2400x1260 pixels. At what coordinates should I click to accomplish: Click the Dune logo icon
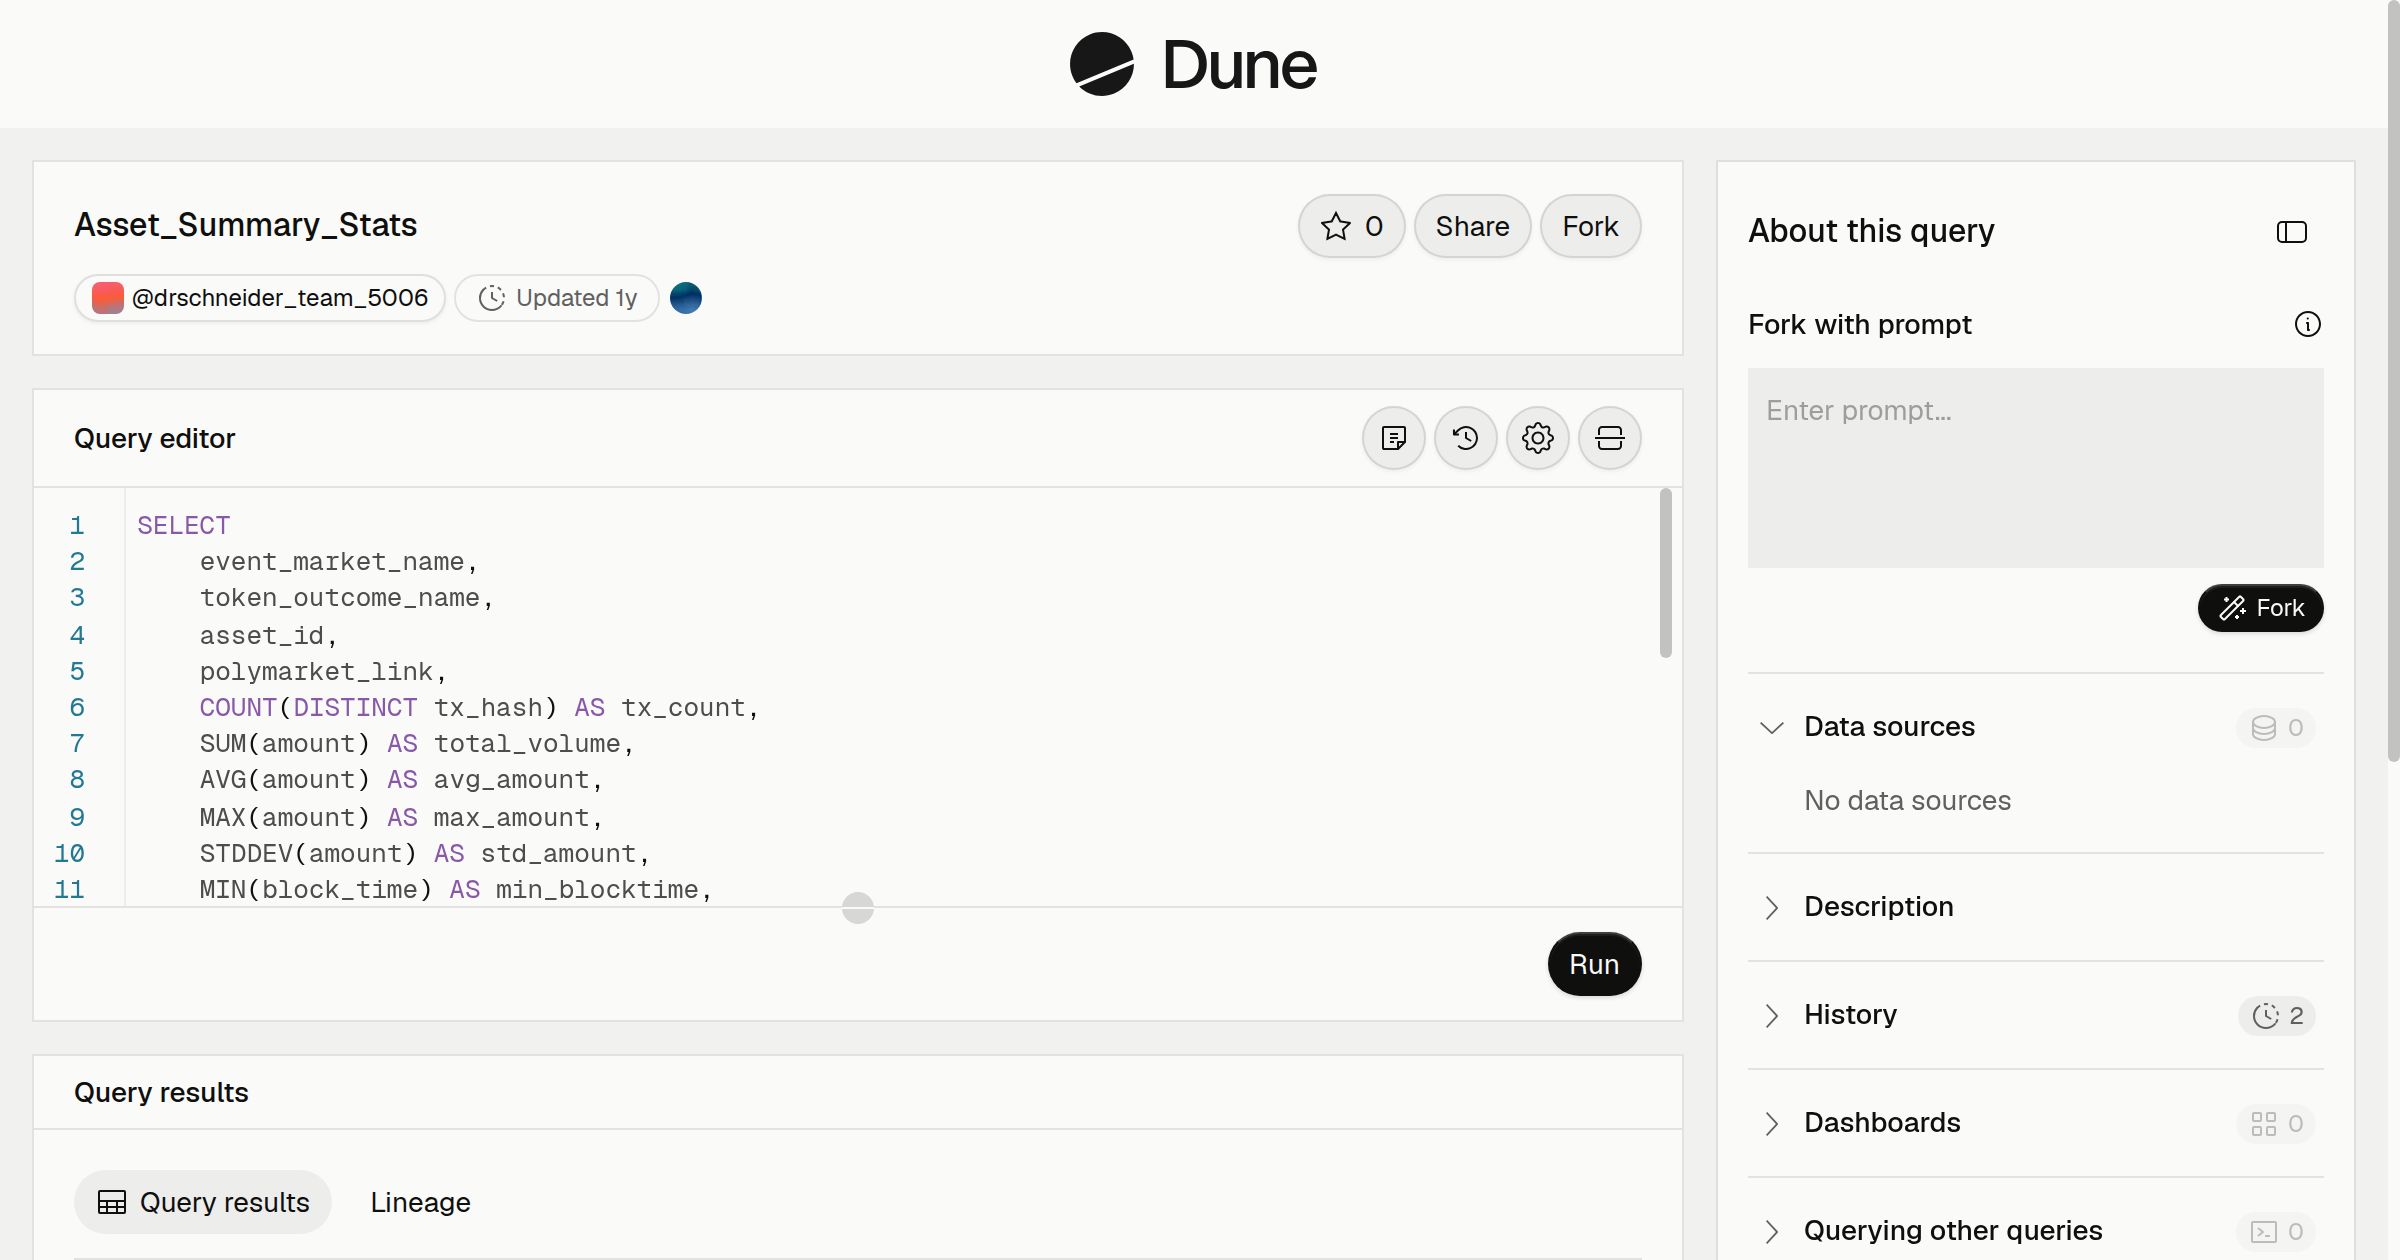pos(1101,64)
